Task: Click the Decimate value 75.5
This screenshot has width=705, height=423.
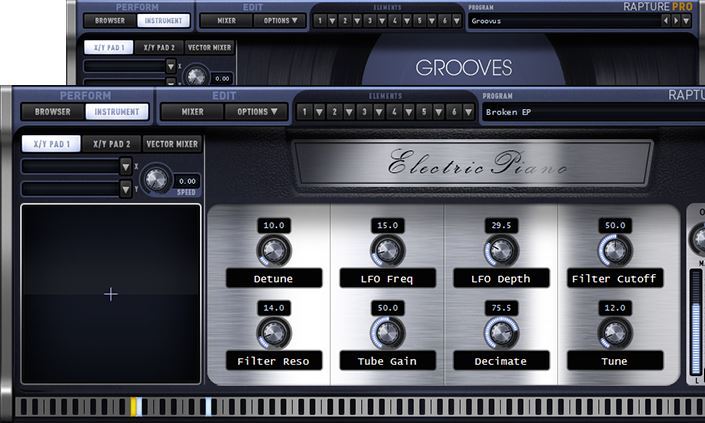Action: 501,308
